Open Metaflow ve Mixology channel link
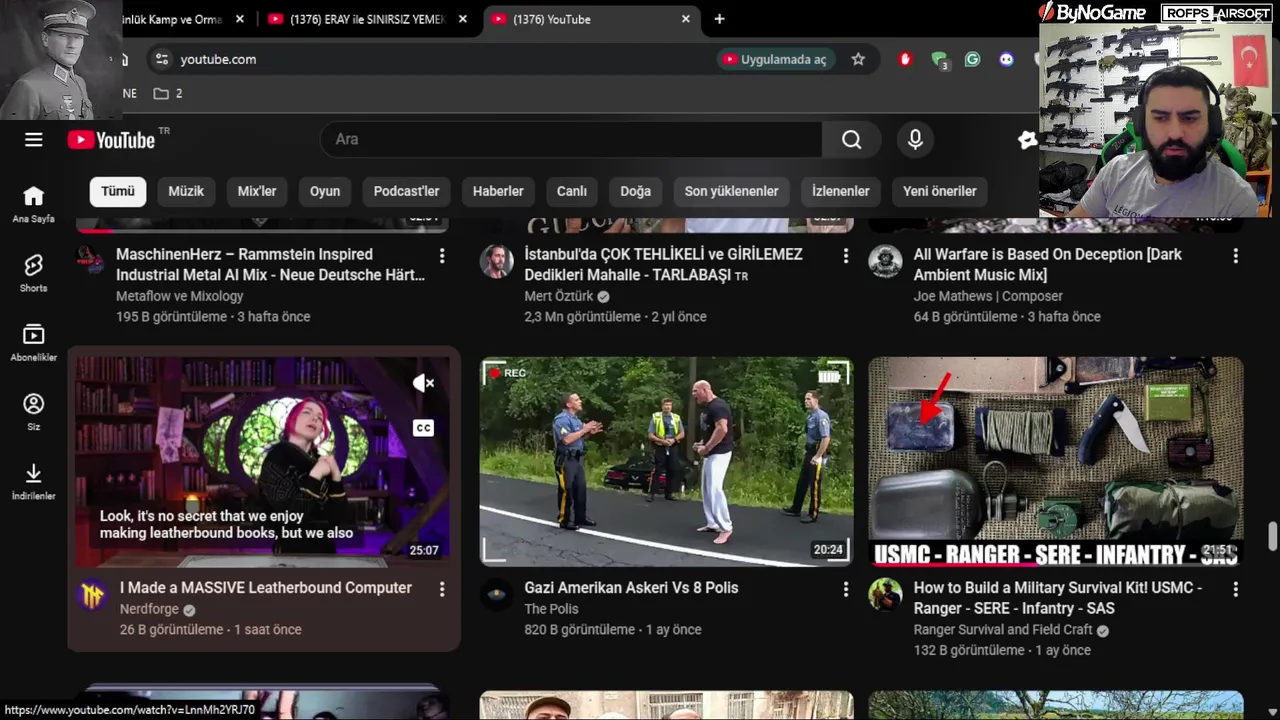Viewport: 1280px width, 720px height. (180, 296)
